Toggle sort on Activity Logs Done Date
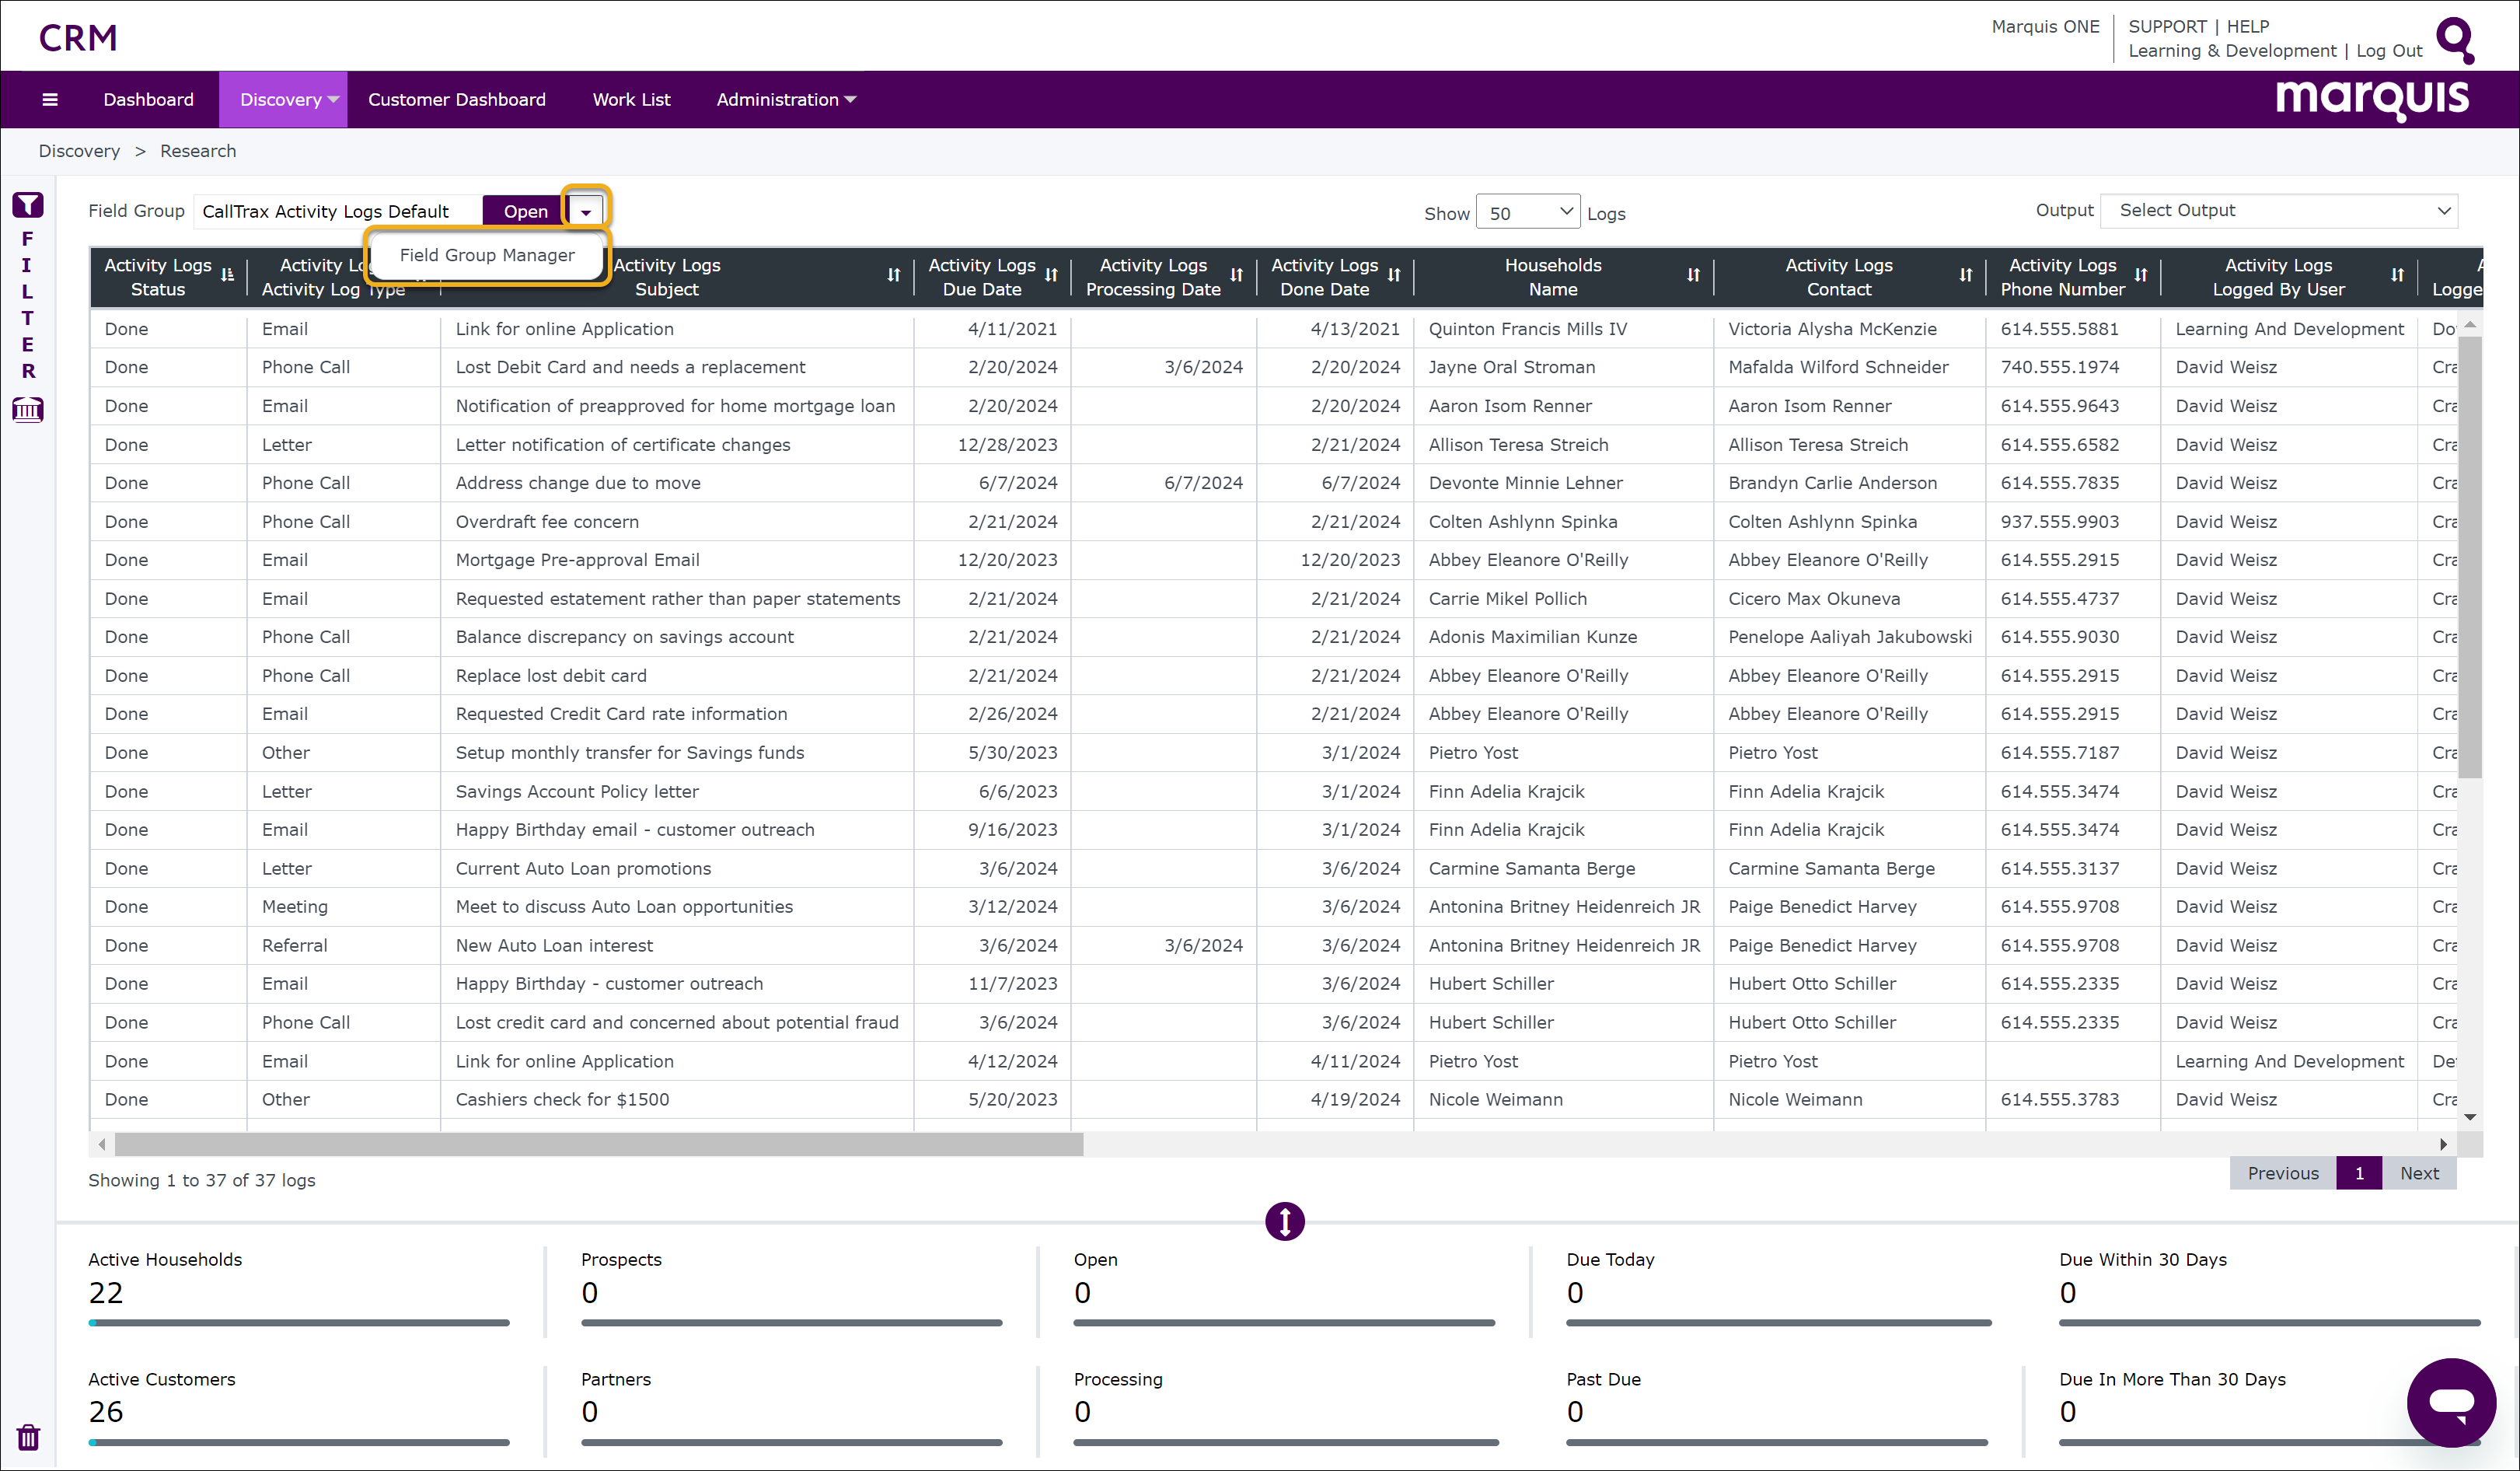2520x1471 pixels. (1394, 275)
